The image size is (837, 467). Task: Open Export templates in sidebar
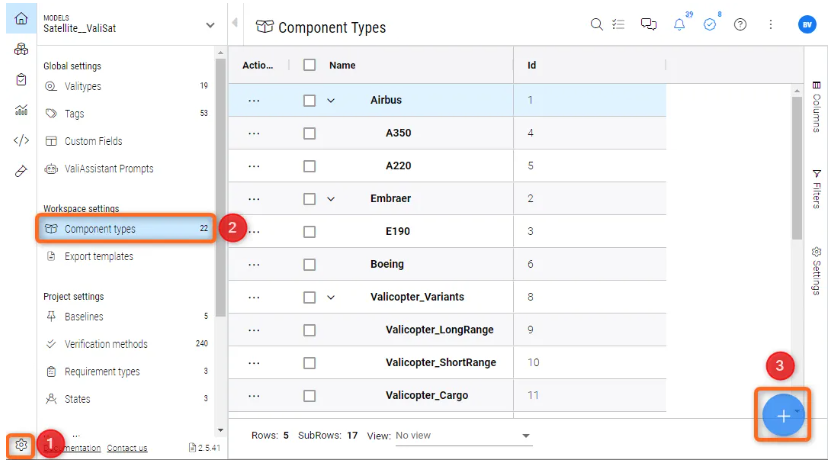click(x=98, y=256)
